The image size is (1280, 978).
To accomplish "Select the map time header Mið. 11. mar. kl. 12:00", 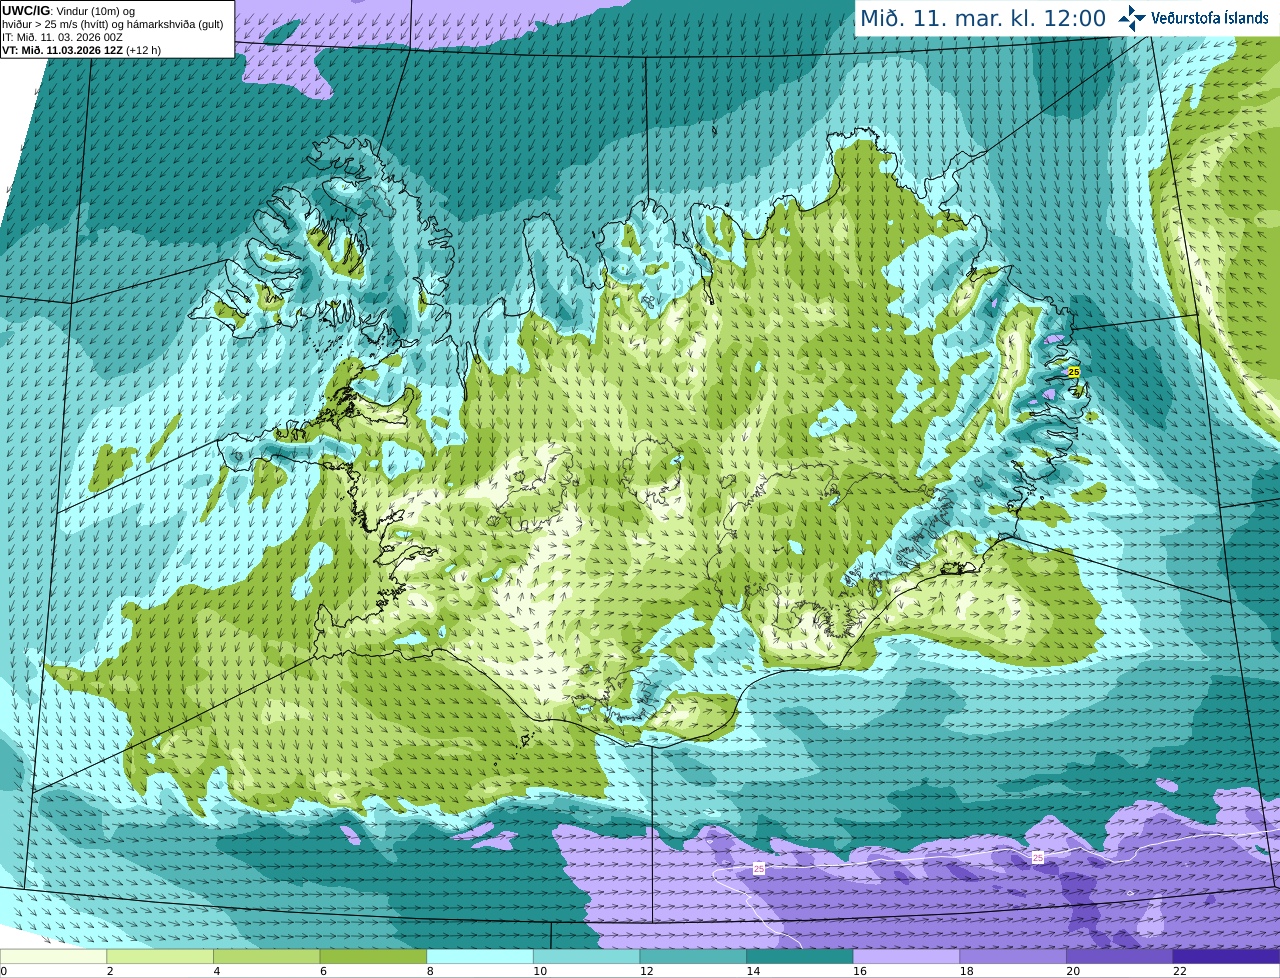I will point(983,19).
